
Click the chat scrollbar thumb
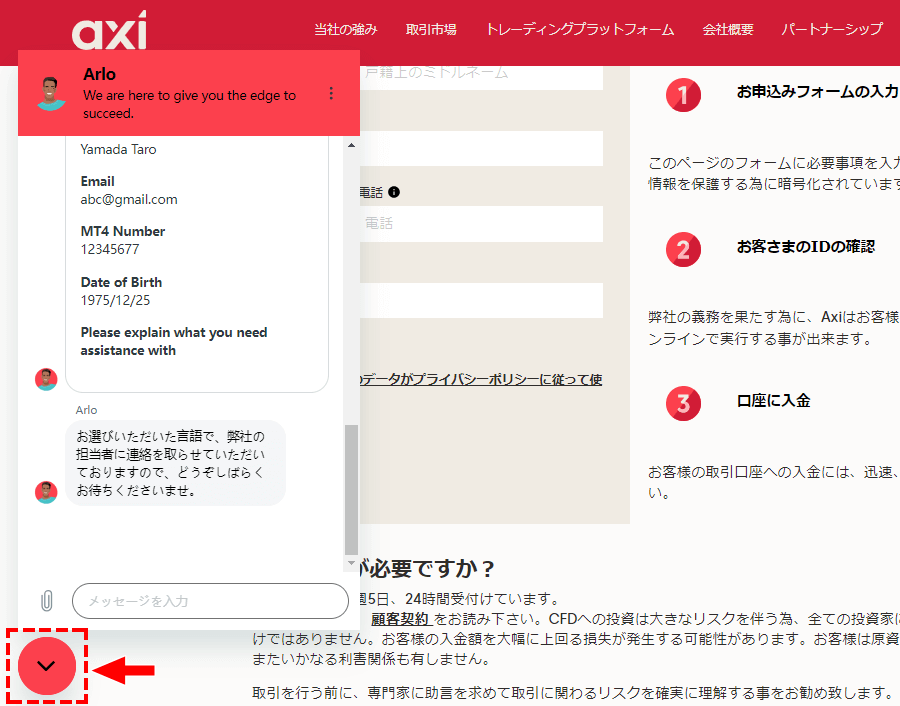(x=351, y=490)
